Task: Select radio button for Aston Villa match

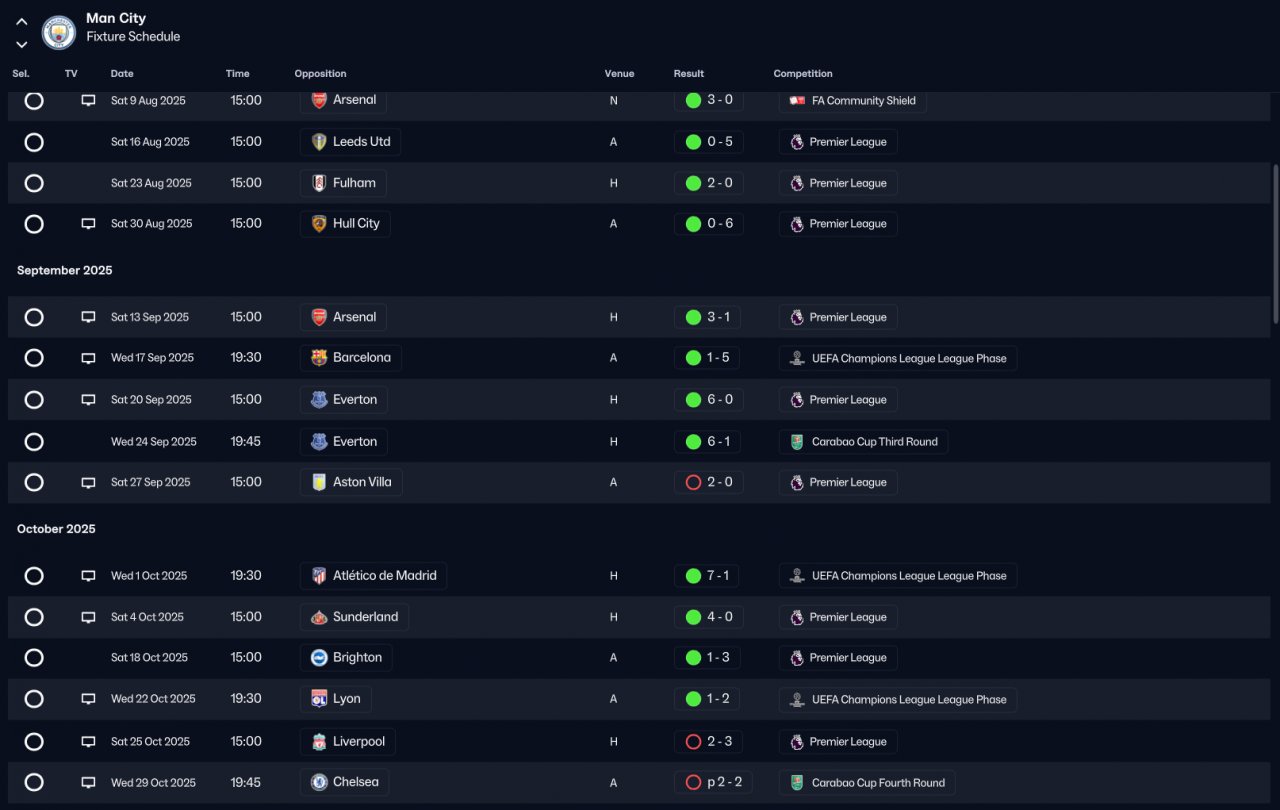Action: click(34, 482)
